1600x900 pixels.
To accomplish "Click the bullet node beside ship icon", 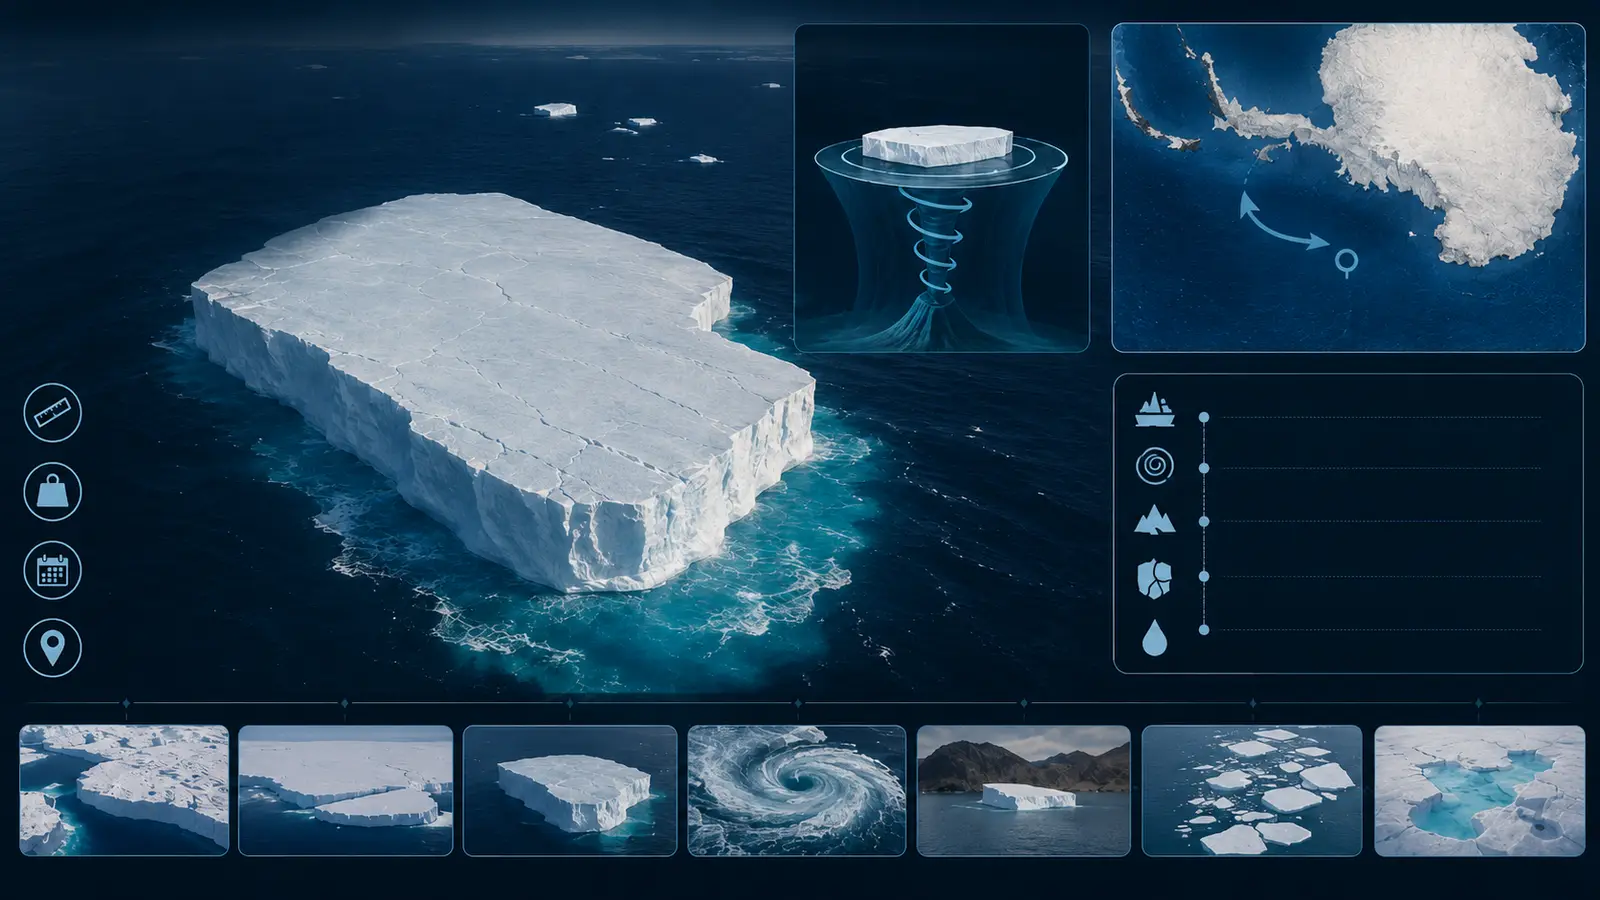I will pyautogui.click(x=1204, y=417).
